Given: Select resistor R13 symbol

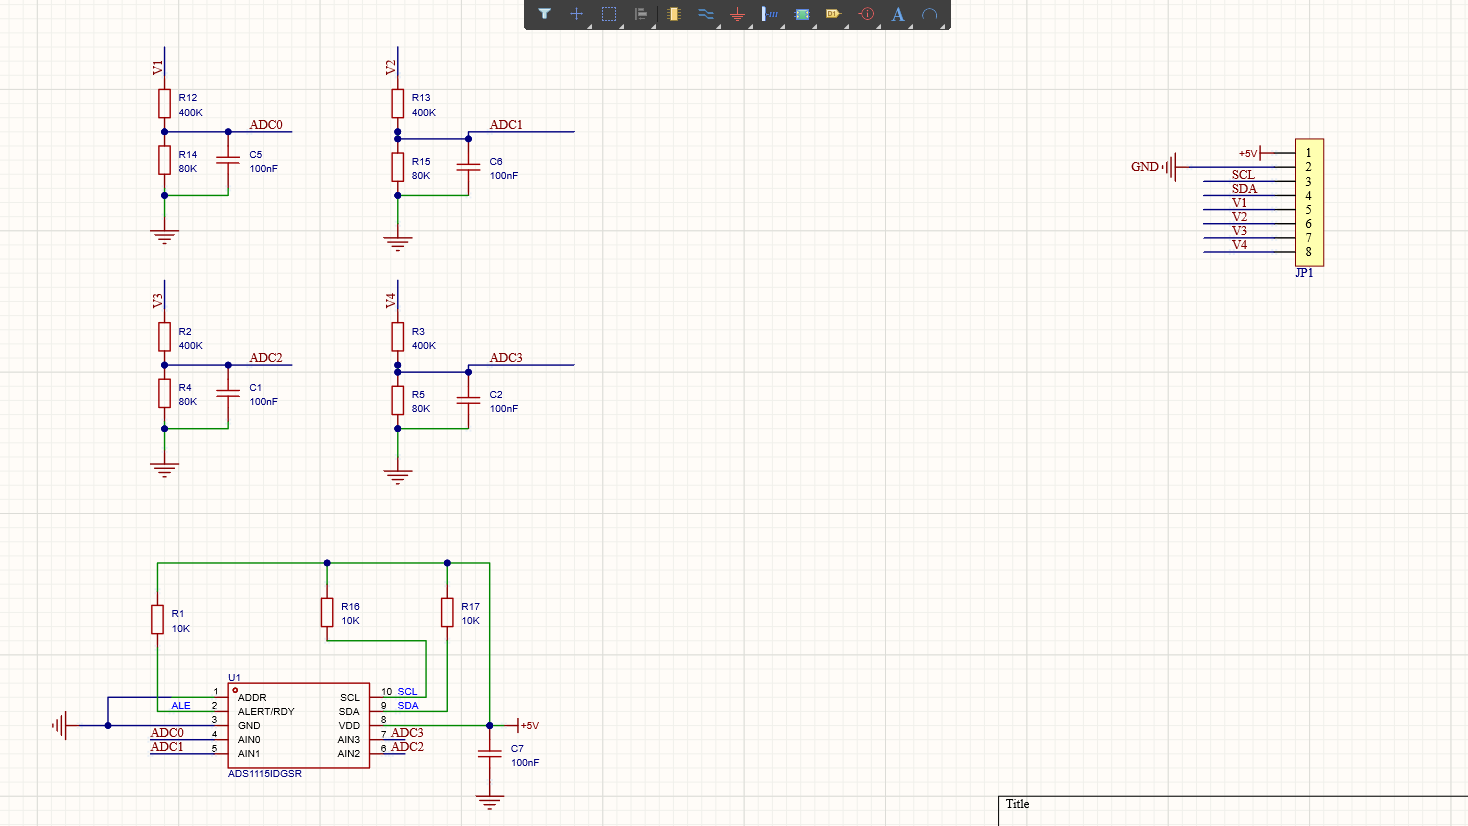Looking at the screenshot, I should pos(398,104).
